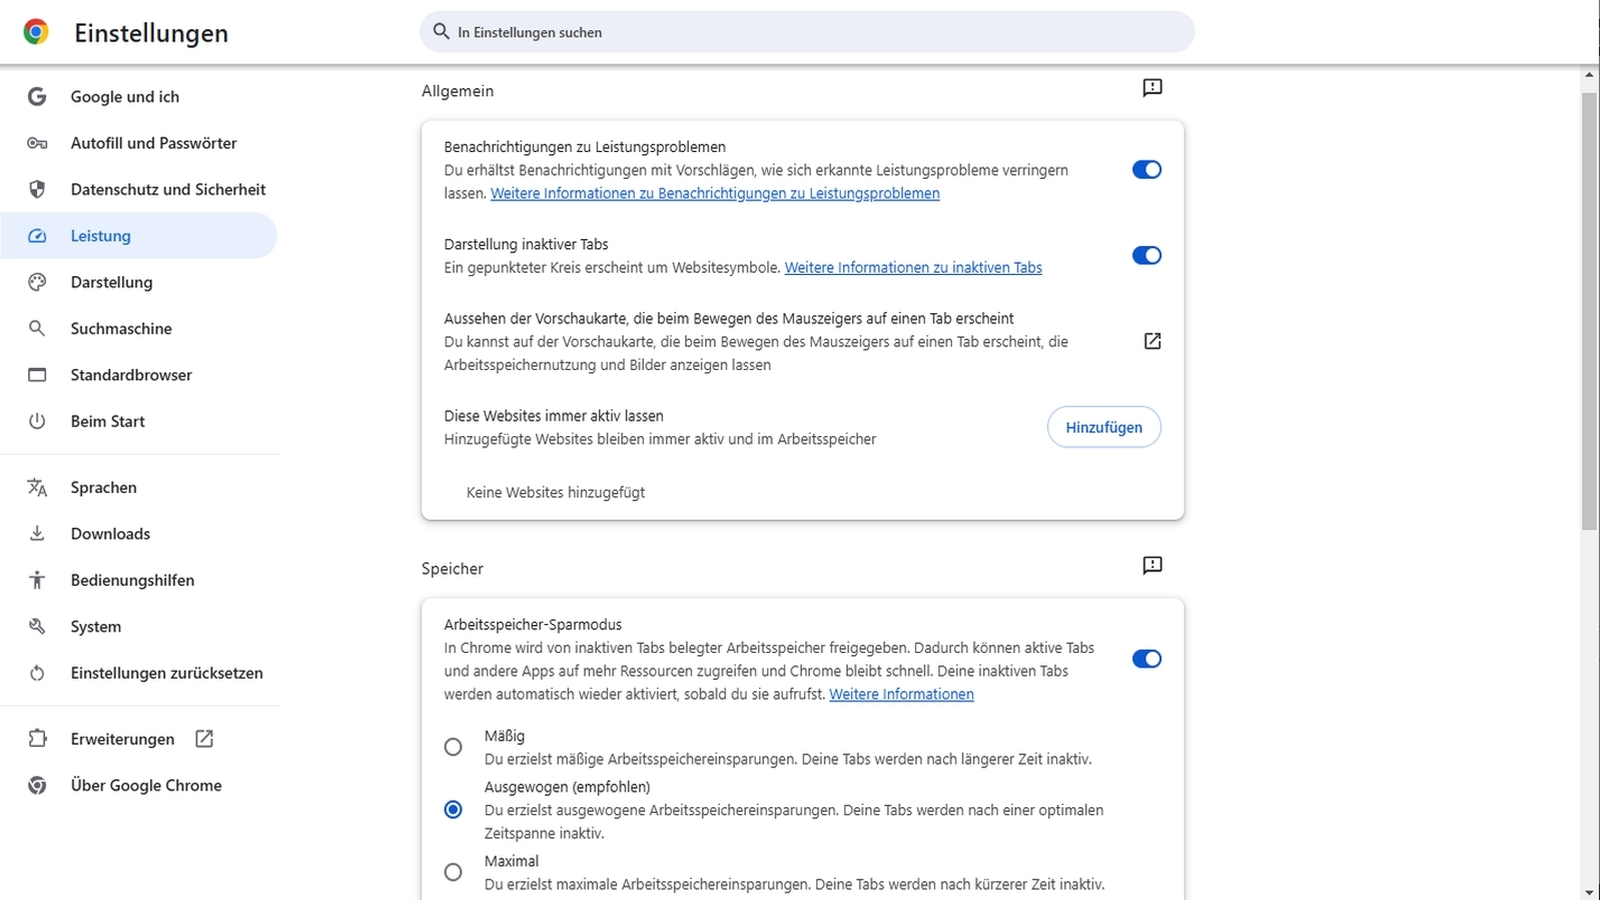This screenshot has width=1600, height=900.
Task: Open Weitere Informationen link under Arbeitsspeicher-Sparmodus
Action: pyautogui.click(x=901, y=694)
